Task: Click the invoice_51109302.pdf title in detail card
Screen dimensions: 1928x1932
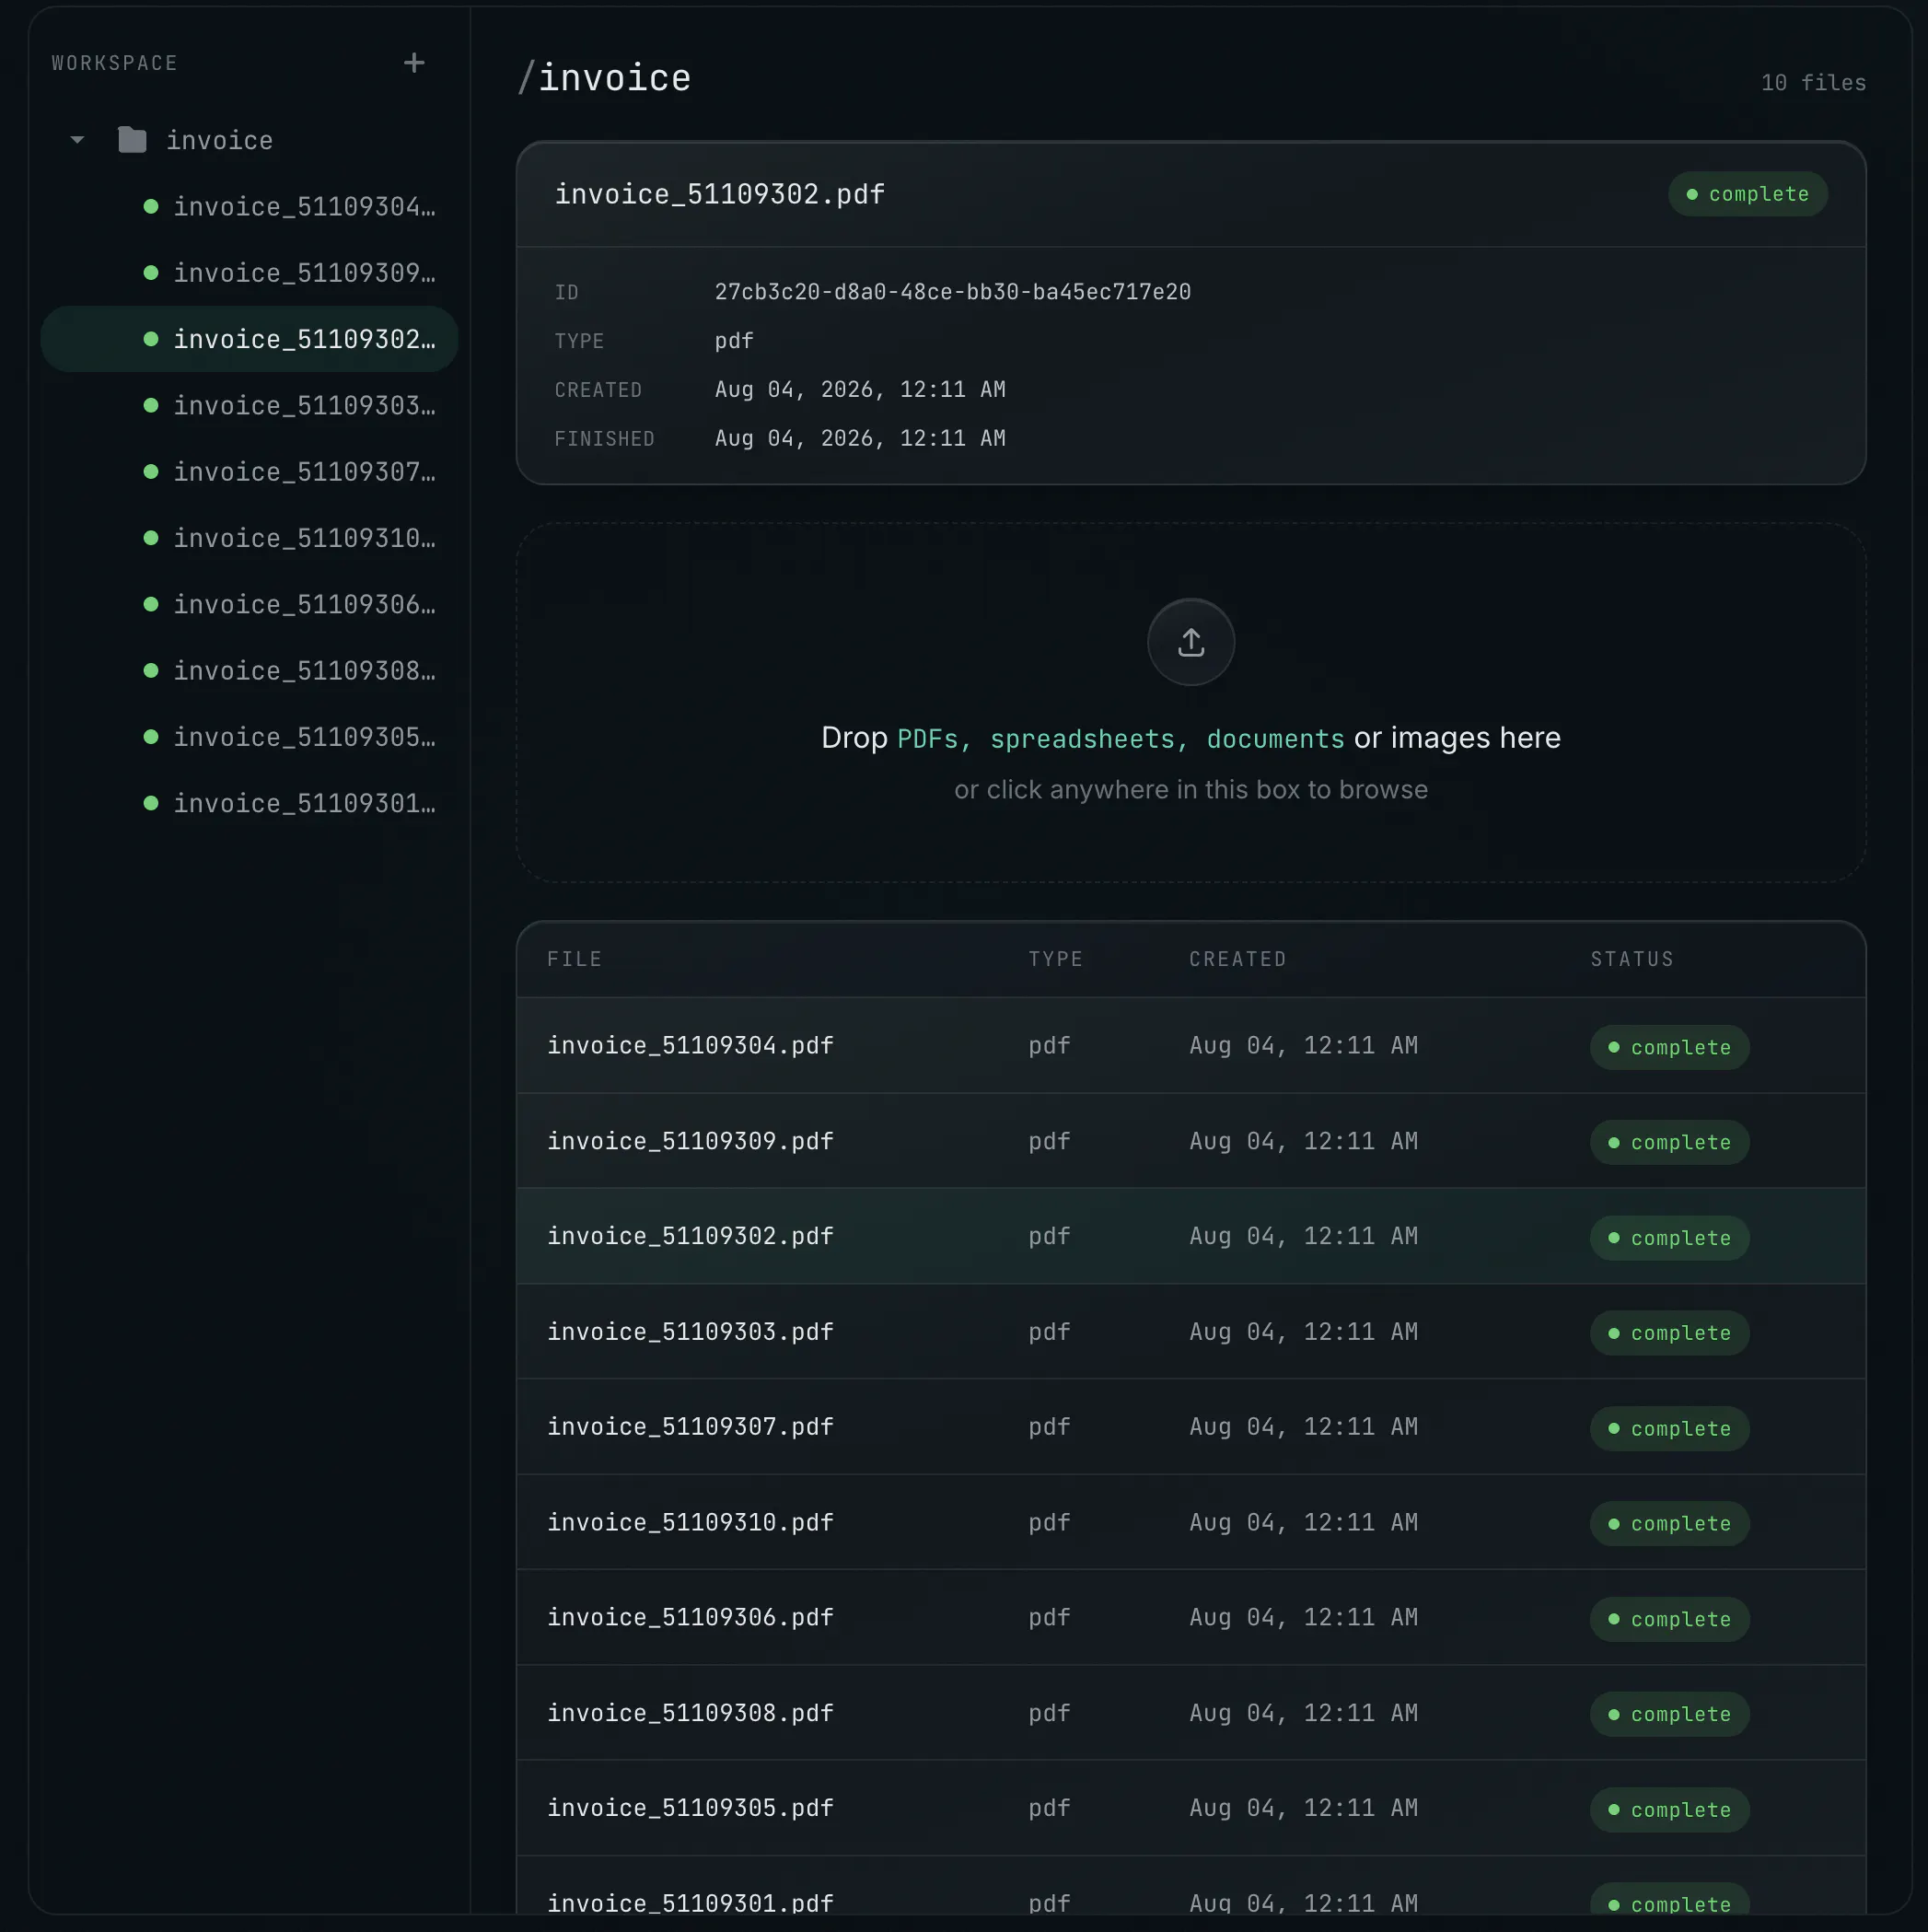Action: pyautogui.click(x=720, y=194)
